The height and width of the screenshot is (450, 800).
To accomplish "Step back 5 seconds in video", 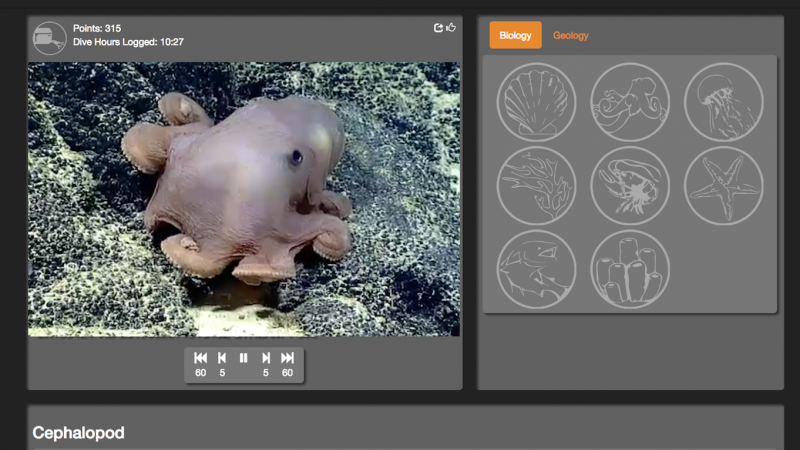I will pyautogui.click(x=222, y=358).
